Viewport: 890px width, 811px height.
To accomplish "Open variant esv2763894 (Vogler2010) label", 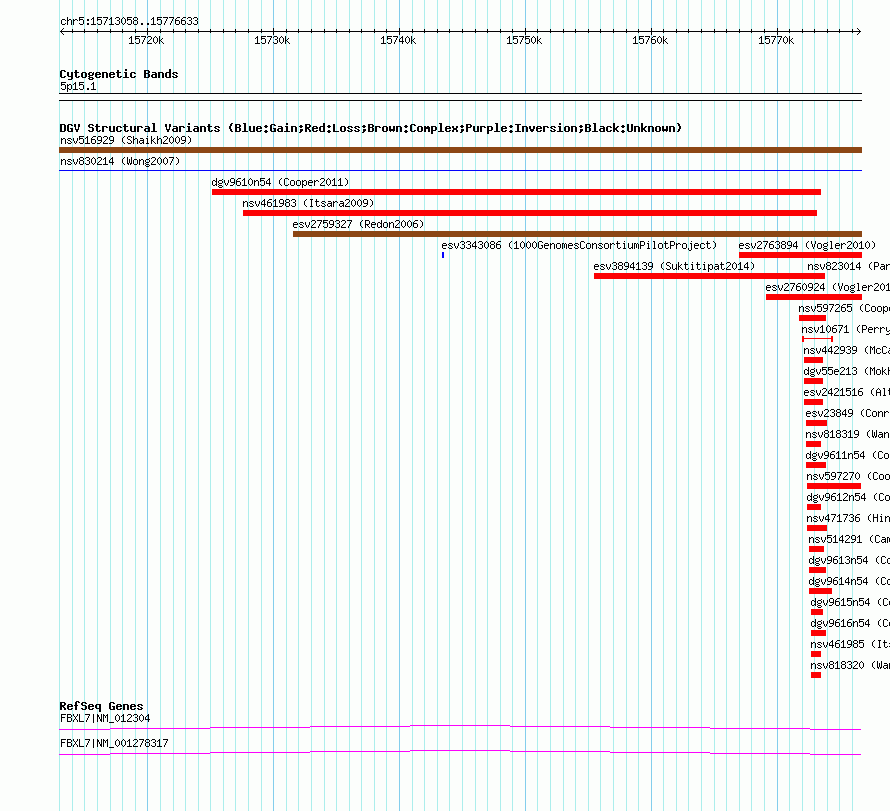I will click(x=807, y=245).
